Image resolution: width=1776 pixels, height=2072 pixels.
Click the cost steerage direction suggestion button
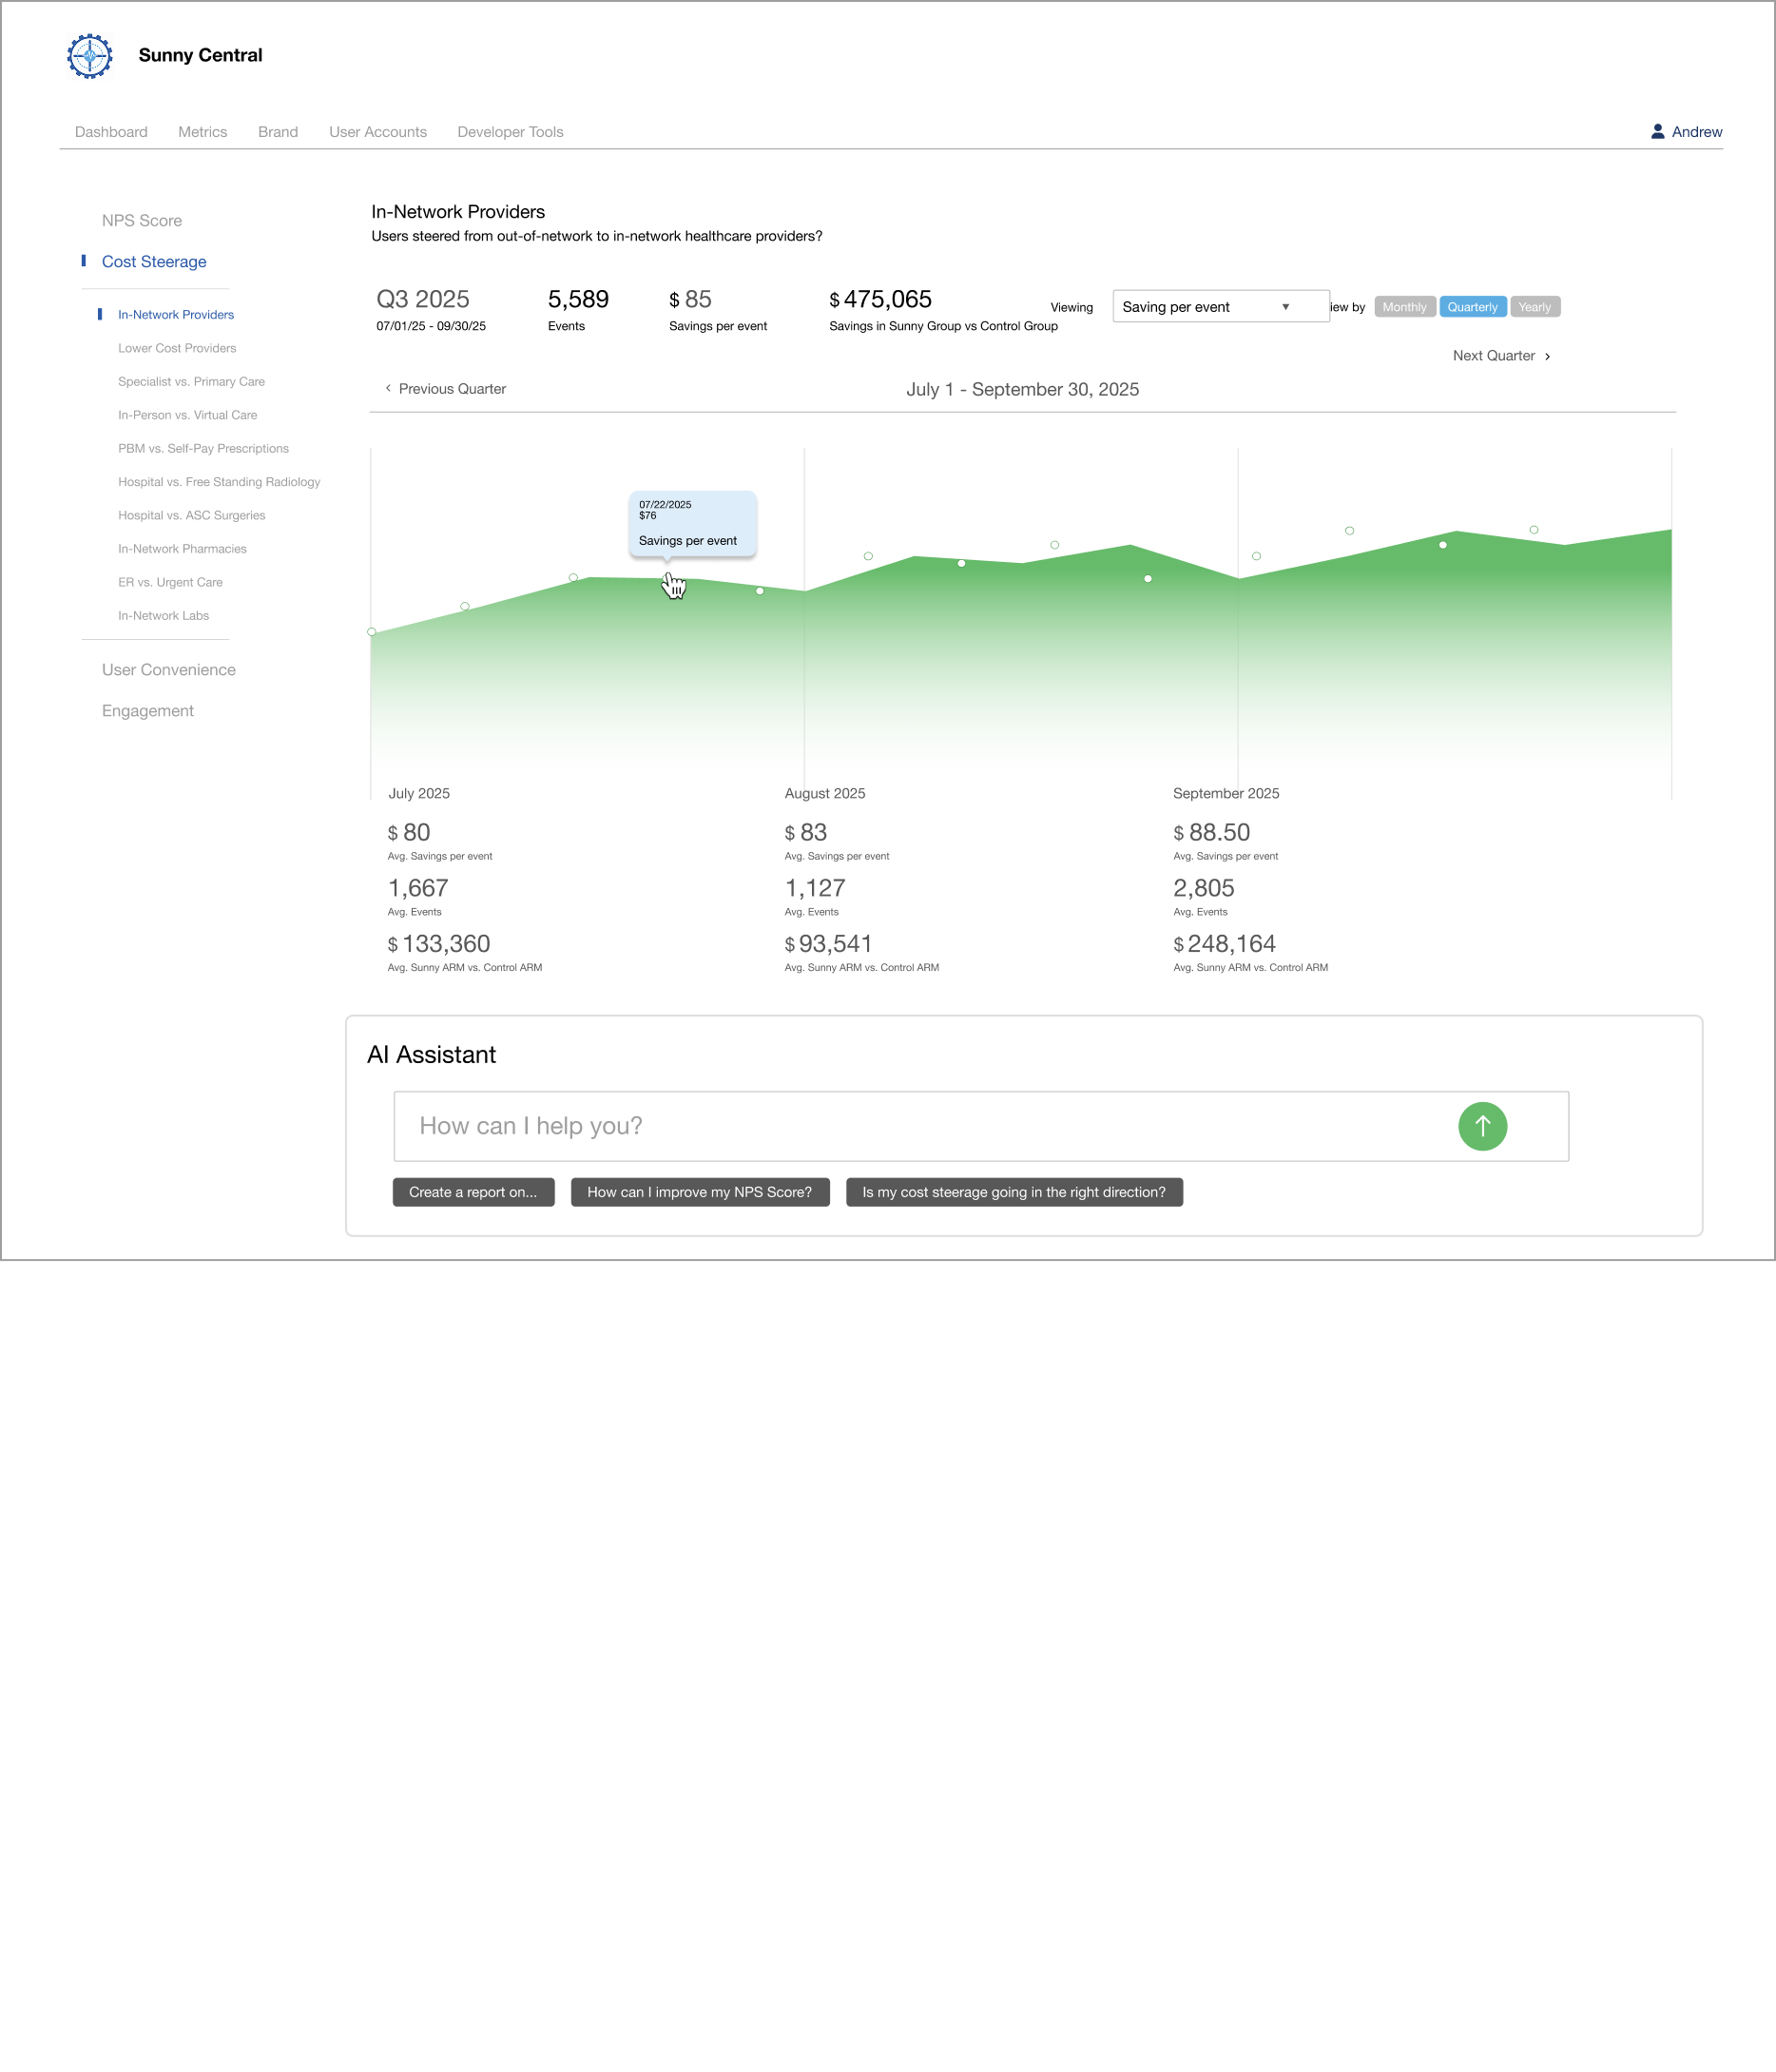[x=1013, y=1192]
